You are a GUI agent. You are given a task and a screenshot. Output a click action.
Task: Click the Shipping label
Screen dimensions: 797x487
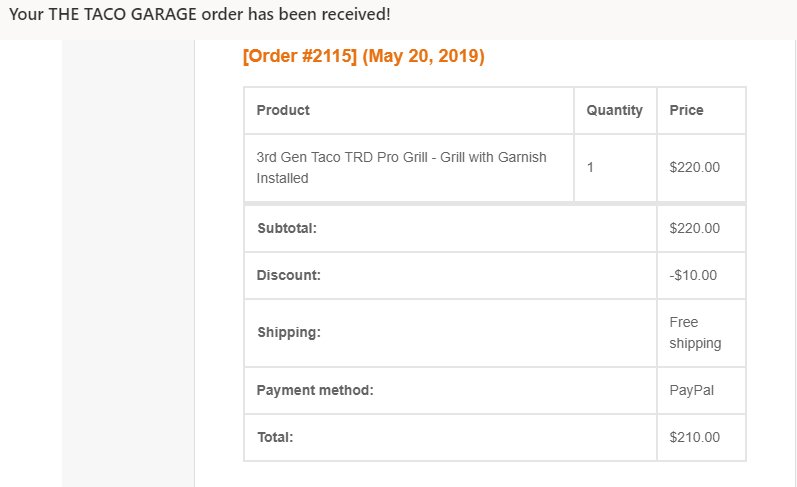pos(289,332)
